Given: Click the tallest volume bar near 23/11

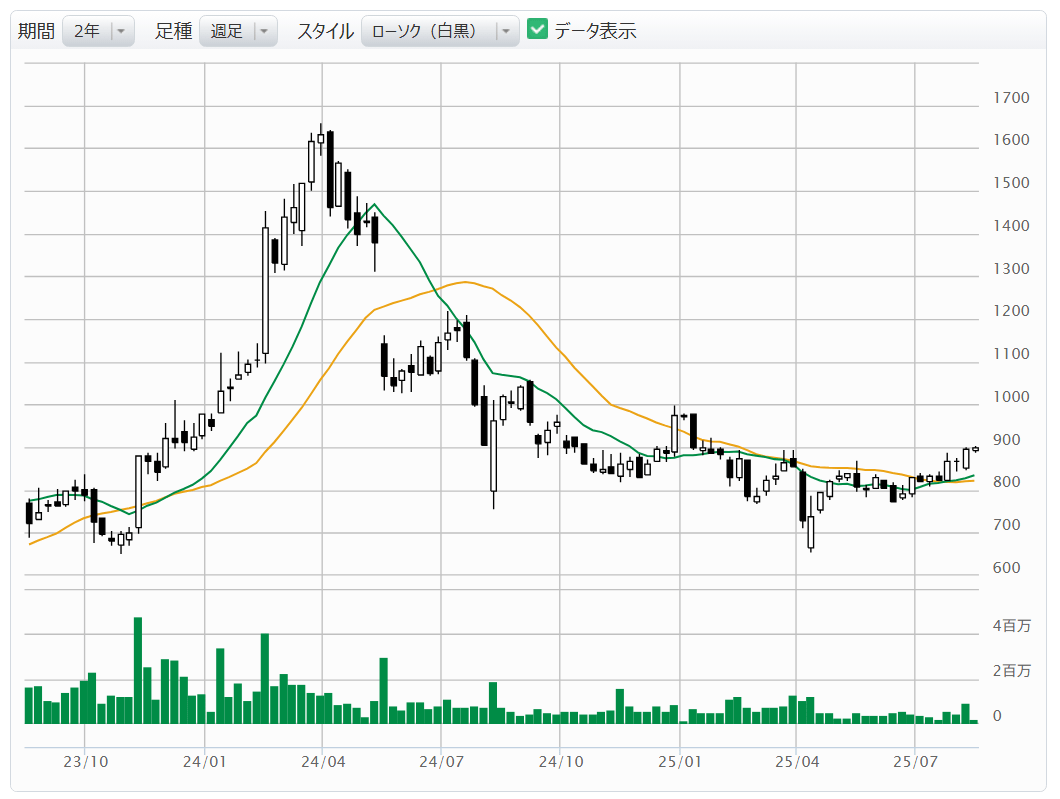Looking at the screenshot, I should coord(138,670).
